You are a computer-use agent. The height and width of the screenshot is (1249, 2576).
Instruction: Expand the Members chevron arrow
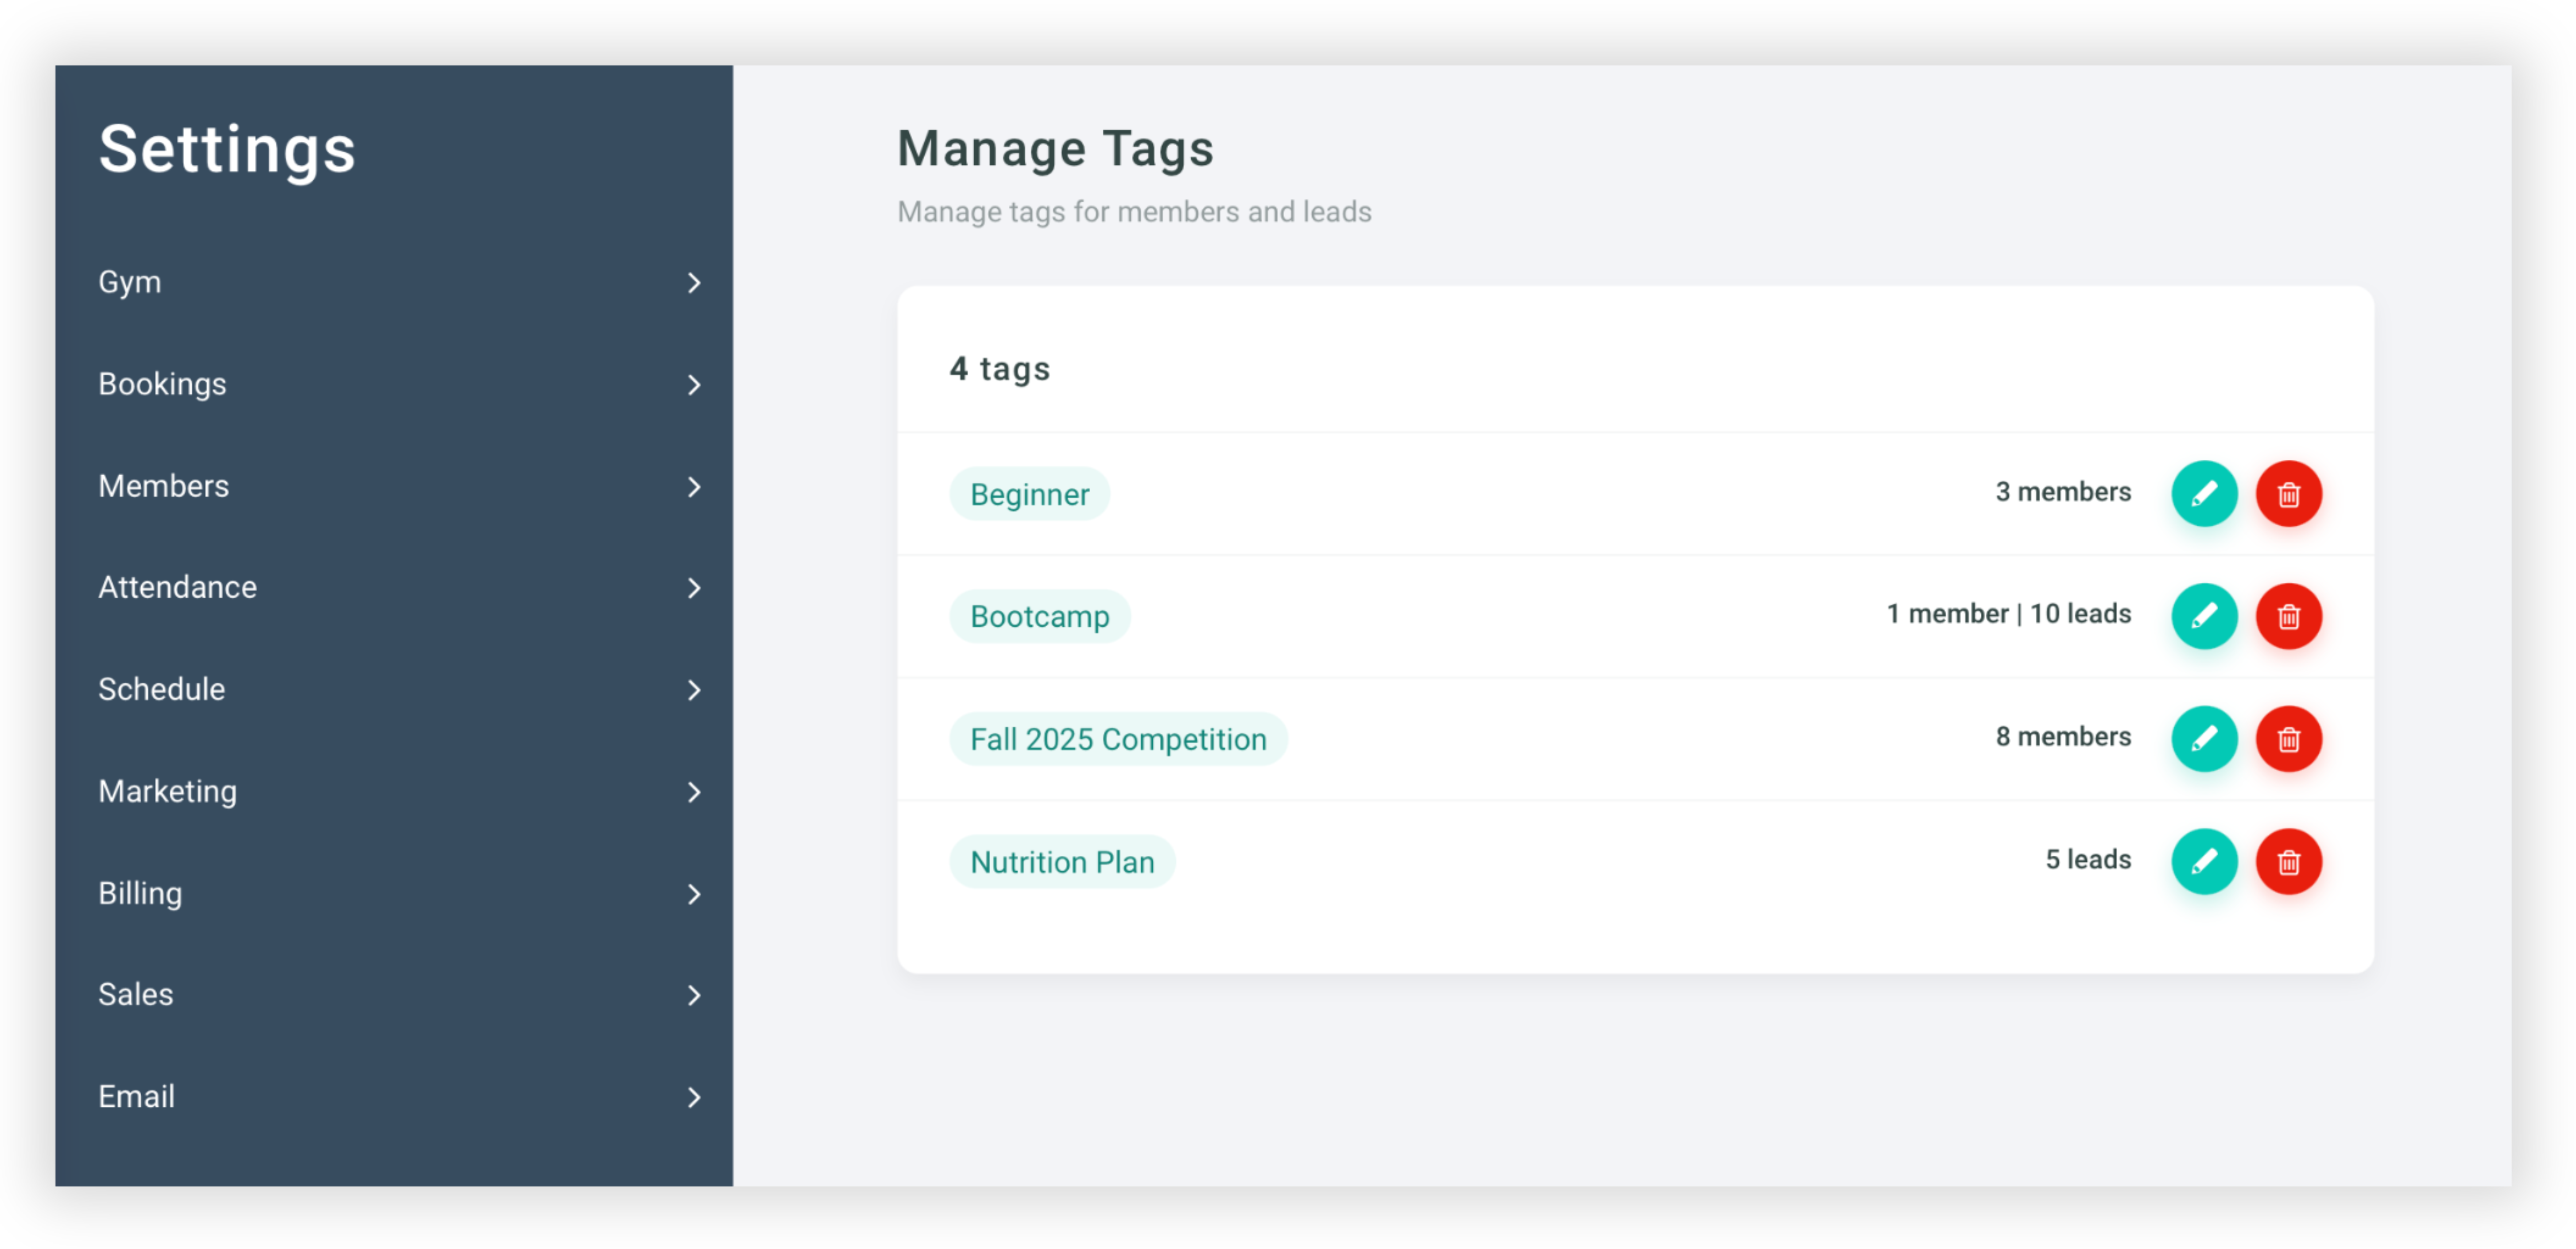tap(694, 487)
